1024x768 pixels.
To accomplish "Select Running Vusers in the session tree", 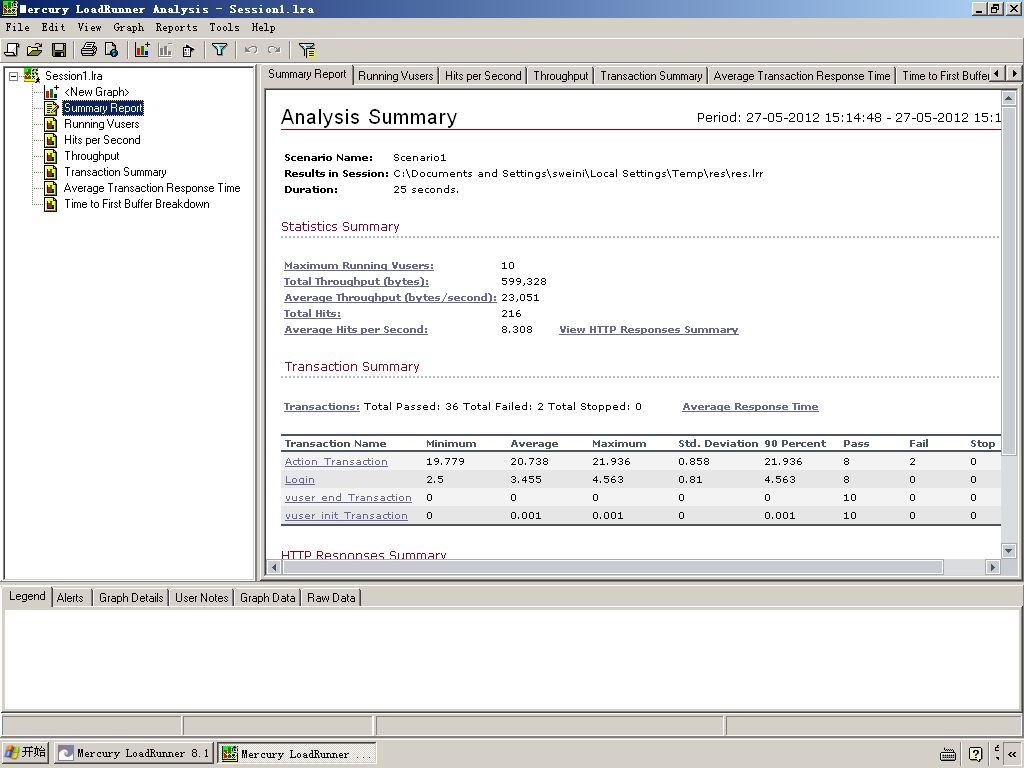I will coord(101,124).
